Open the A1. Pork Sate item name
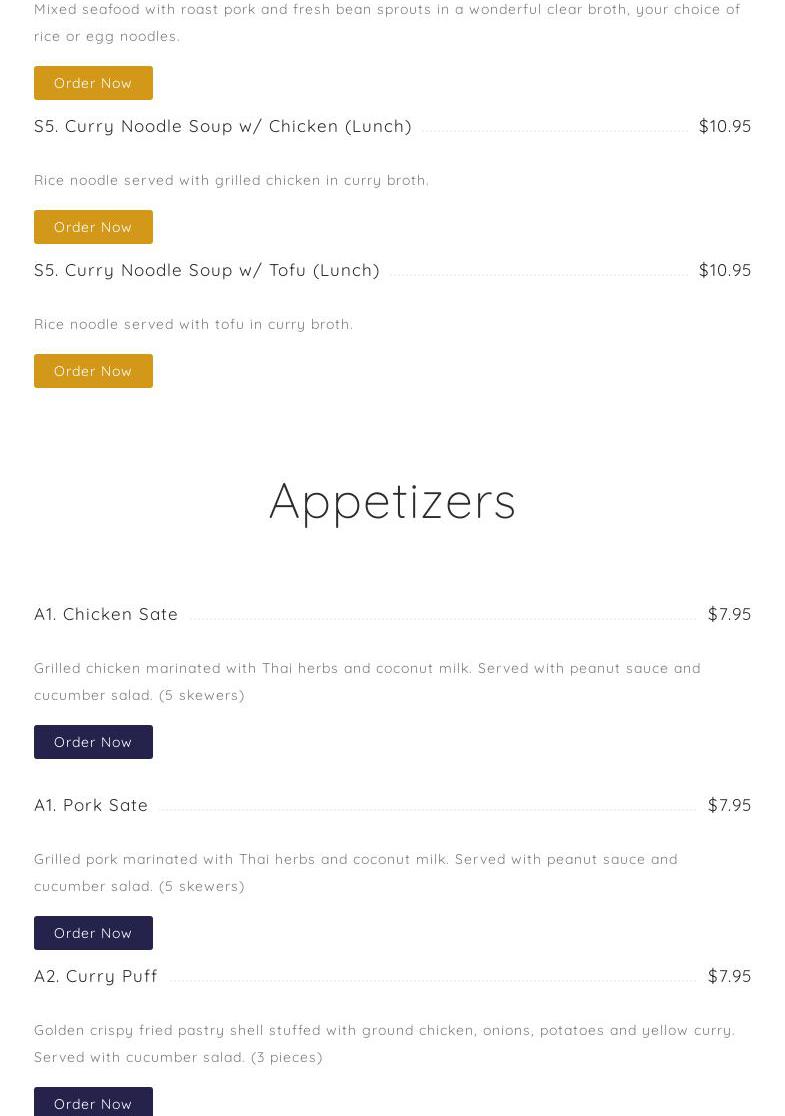 pos(91,805)
